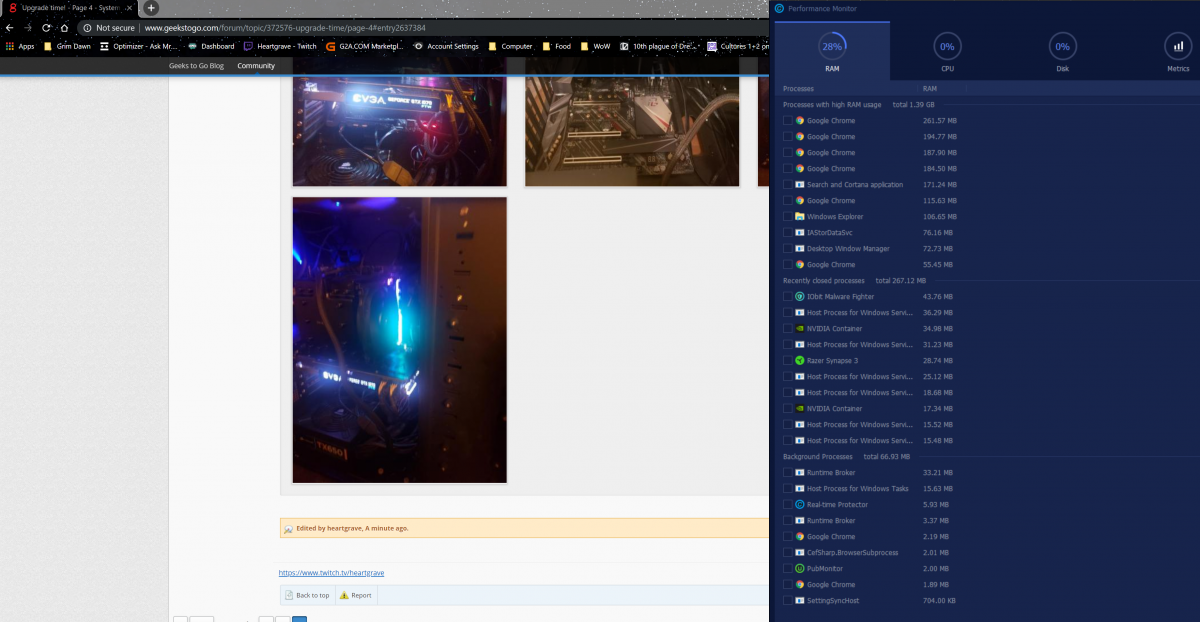Image resolution: width=1200 pixels, height=622 pixels.
Task: Open the motherboard PCI slots photo
Action: [632, 122]
